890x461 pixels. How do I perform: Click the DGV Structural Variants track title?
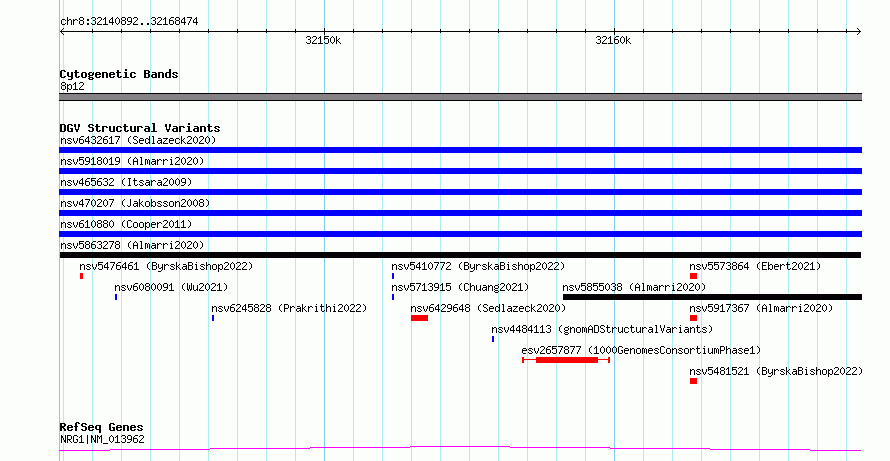[x=140, y=128]
